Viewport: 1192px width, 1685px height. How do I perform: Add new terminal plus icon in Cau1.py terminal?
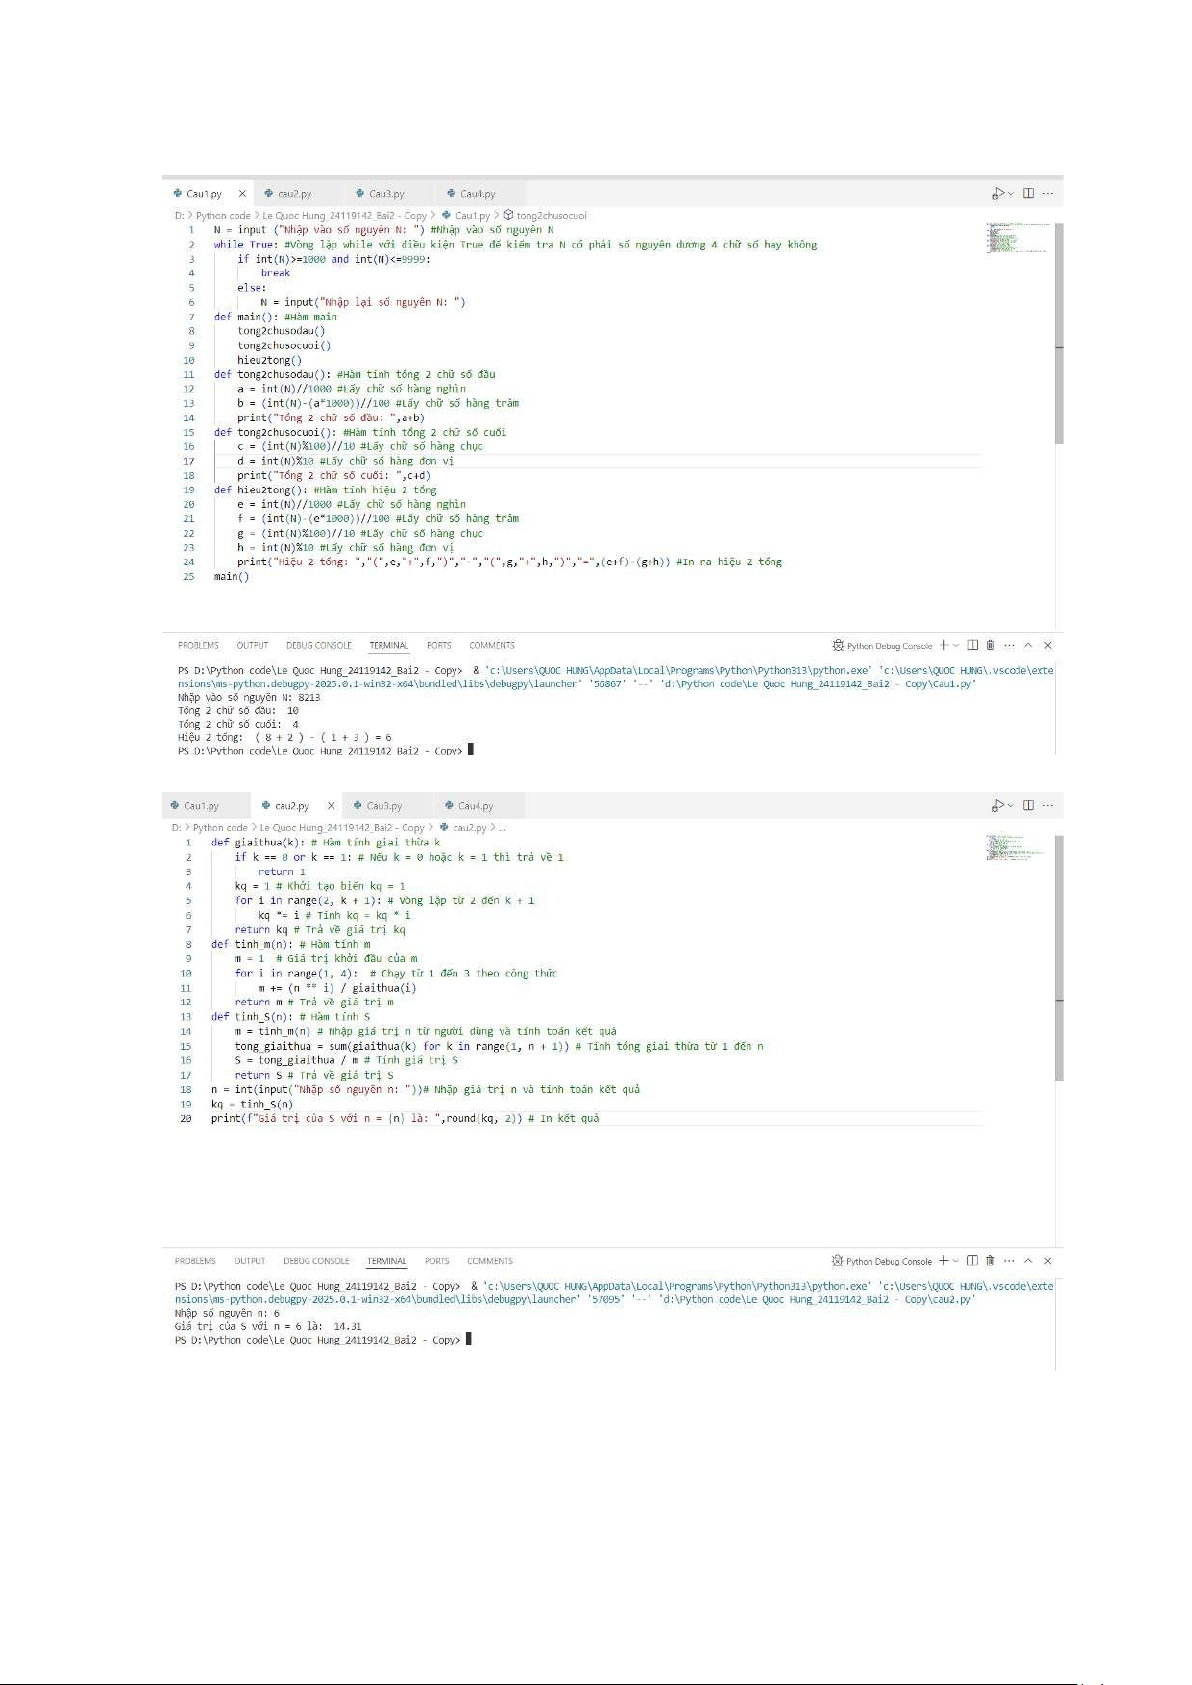943,645
